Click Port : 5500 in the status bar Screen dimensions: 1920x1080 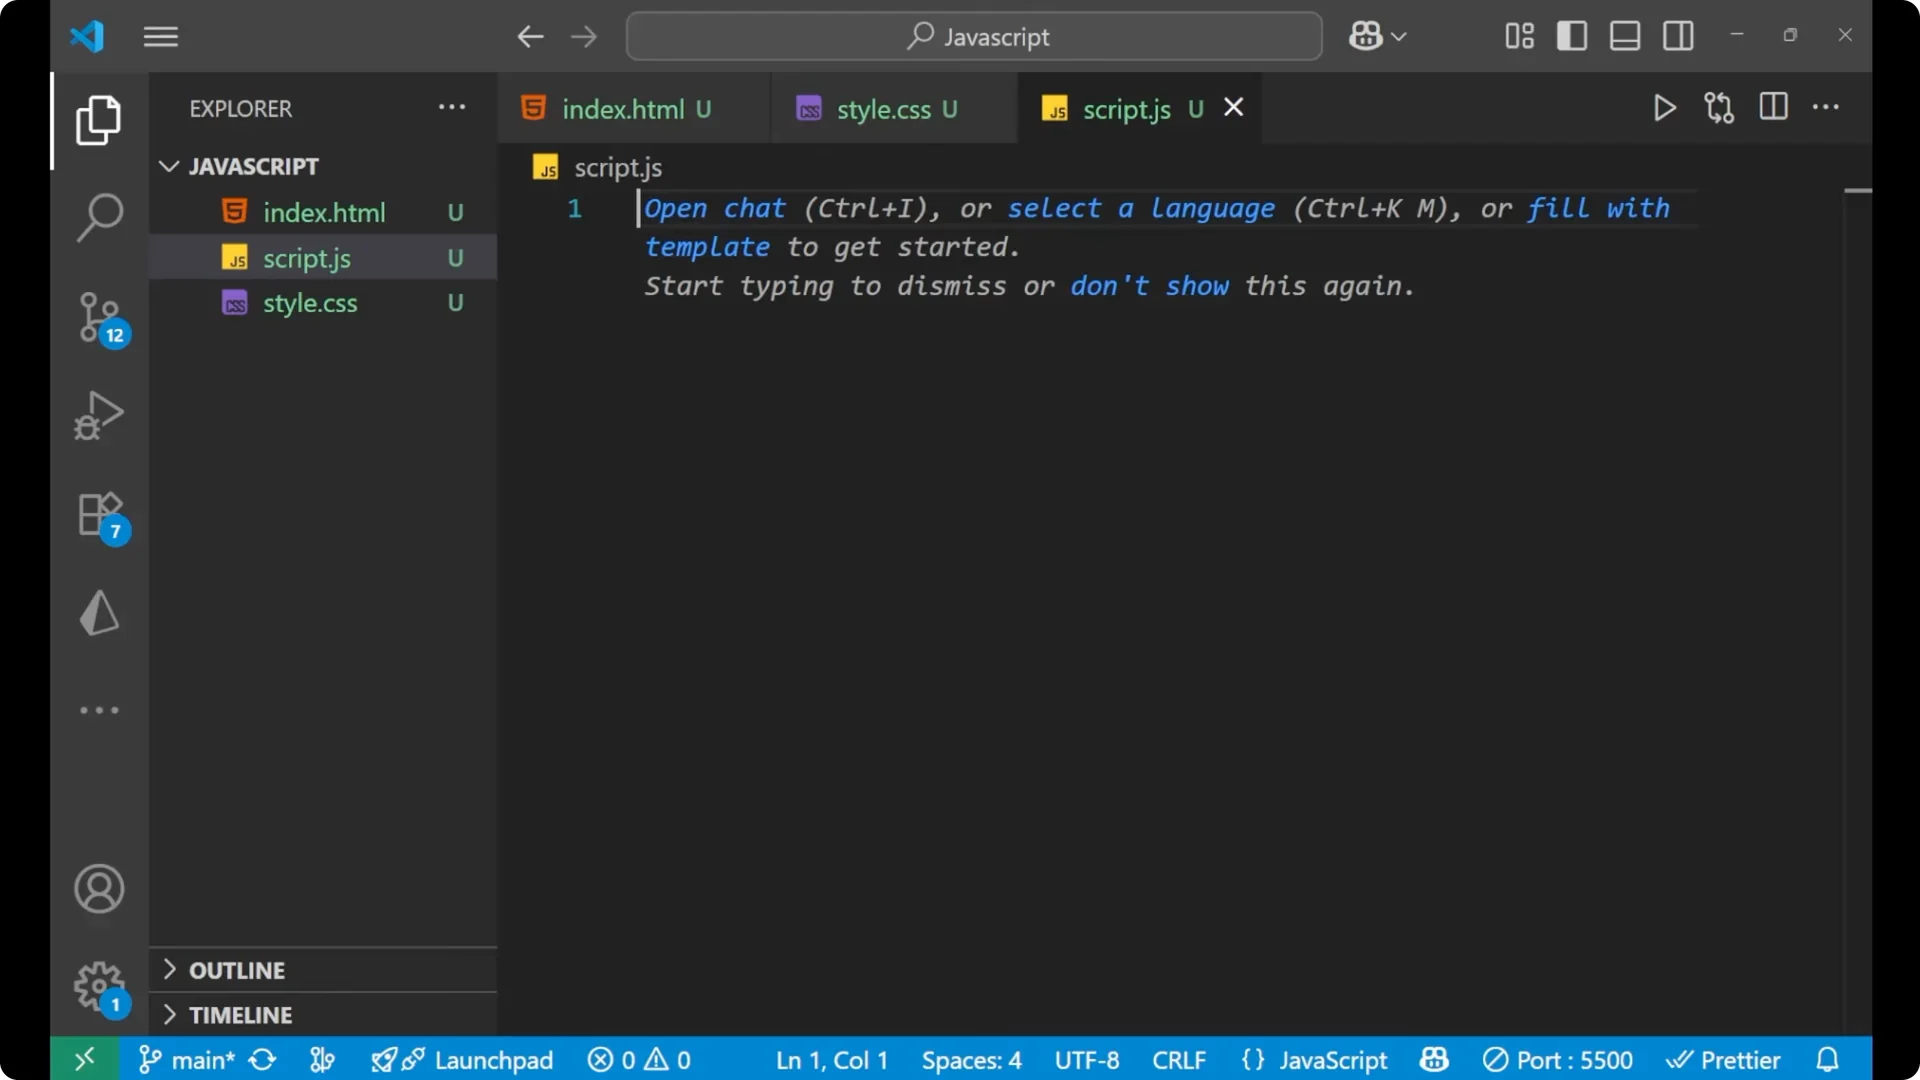[x=1558, y=1059]
